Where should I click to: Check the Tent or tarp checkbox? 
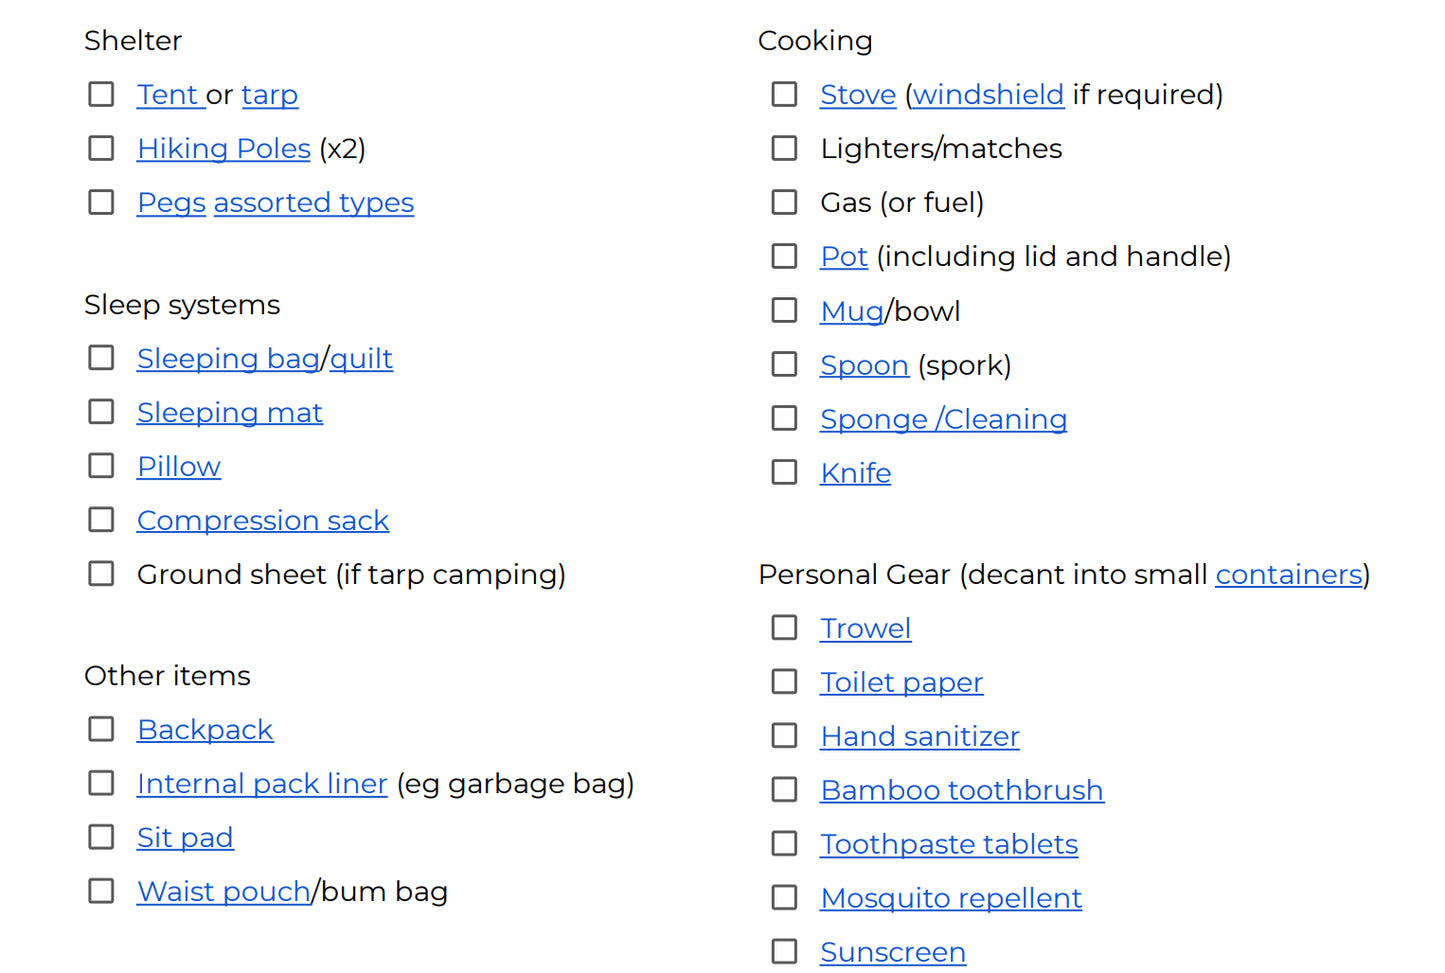(101, 93)
